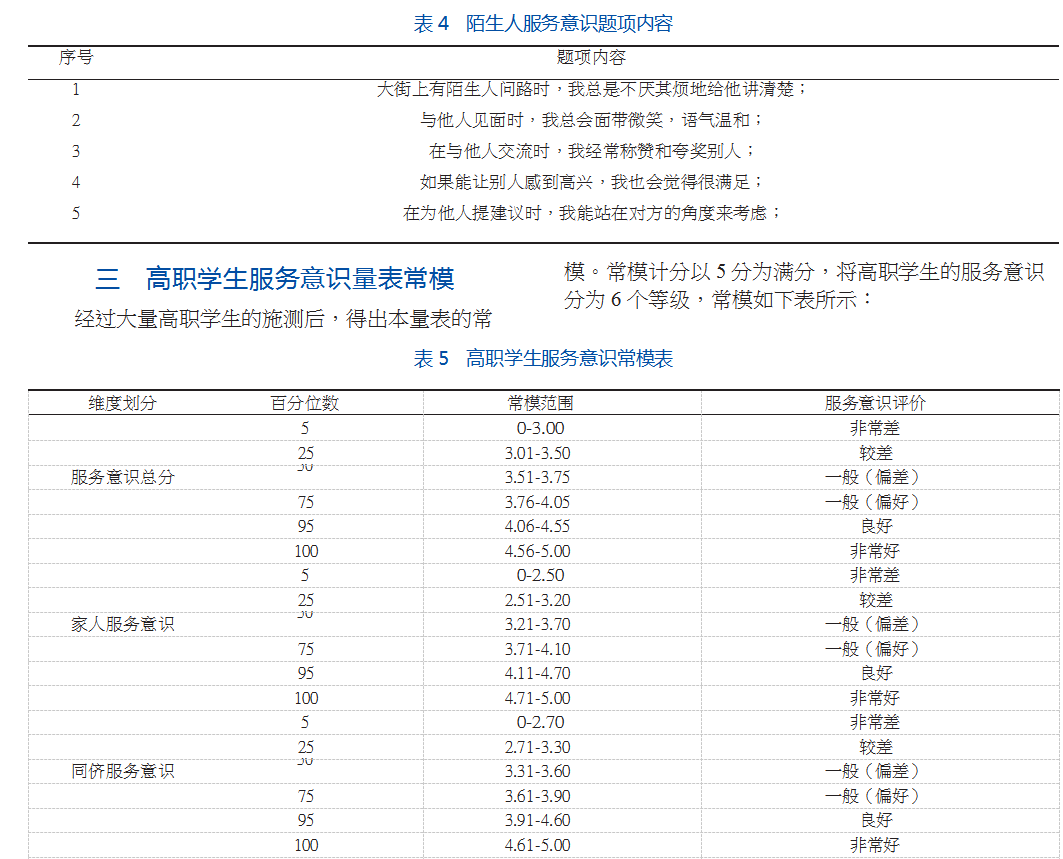The width and height of the screenshot is (1063, 859).
Task: Select the 服务意识评价 column header
Action: click(875, 403)
